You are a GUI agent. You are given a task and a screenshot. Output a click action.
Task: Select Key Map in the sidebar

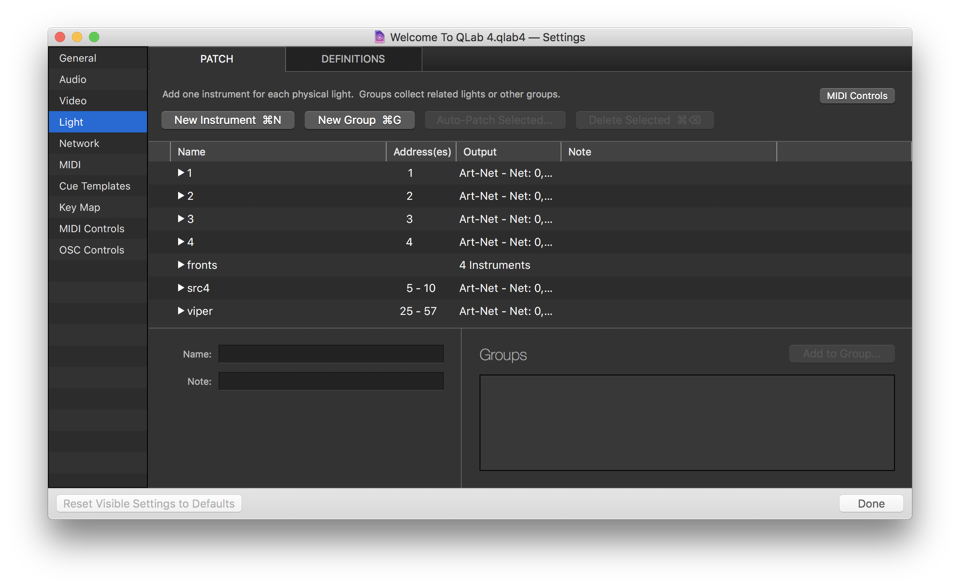point(79,207)
